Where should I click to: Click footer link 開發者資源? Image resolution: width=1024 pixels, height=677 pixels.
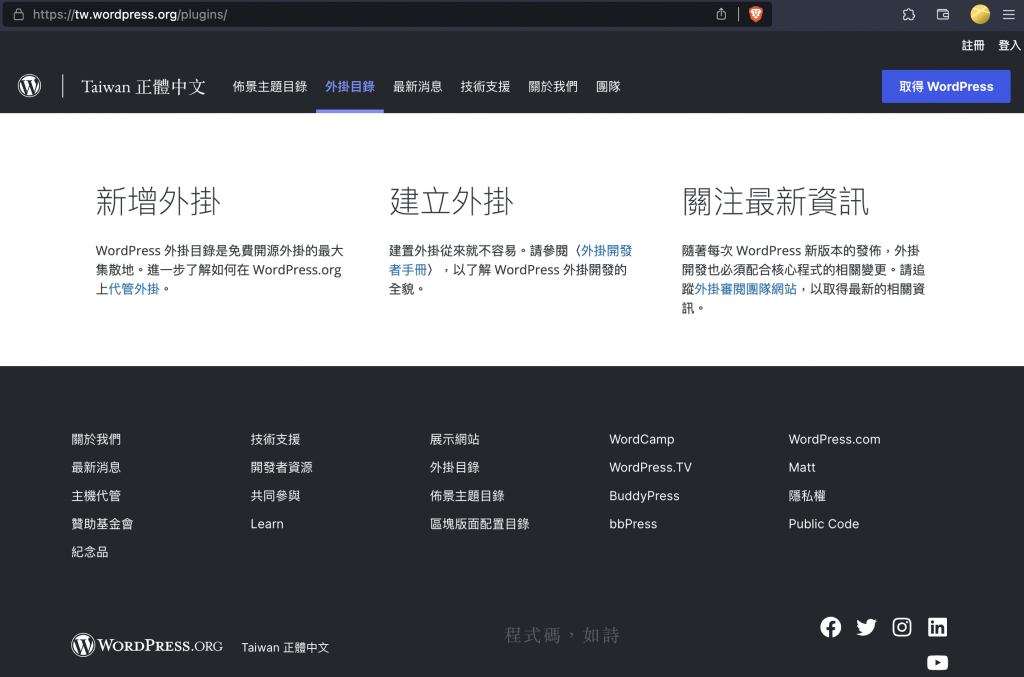pyautogui.click(x=281, y=467)
